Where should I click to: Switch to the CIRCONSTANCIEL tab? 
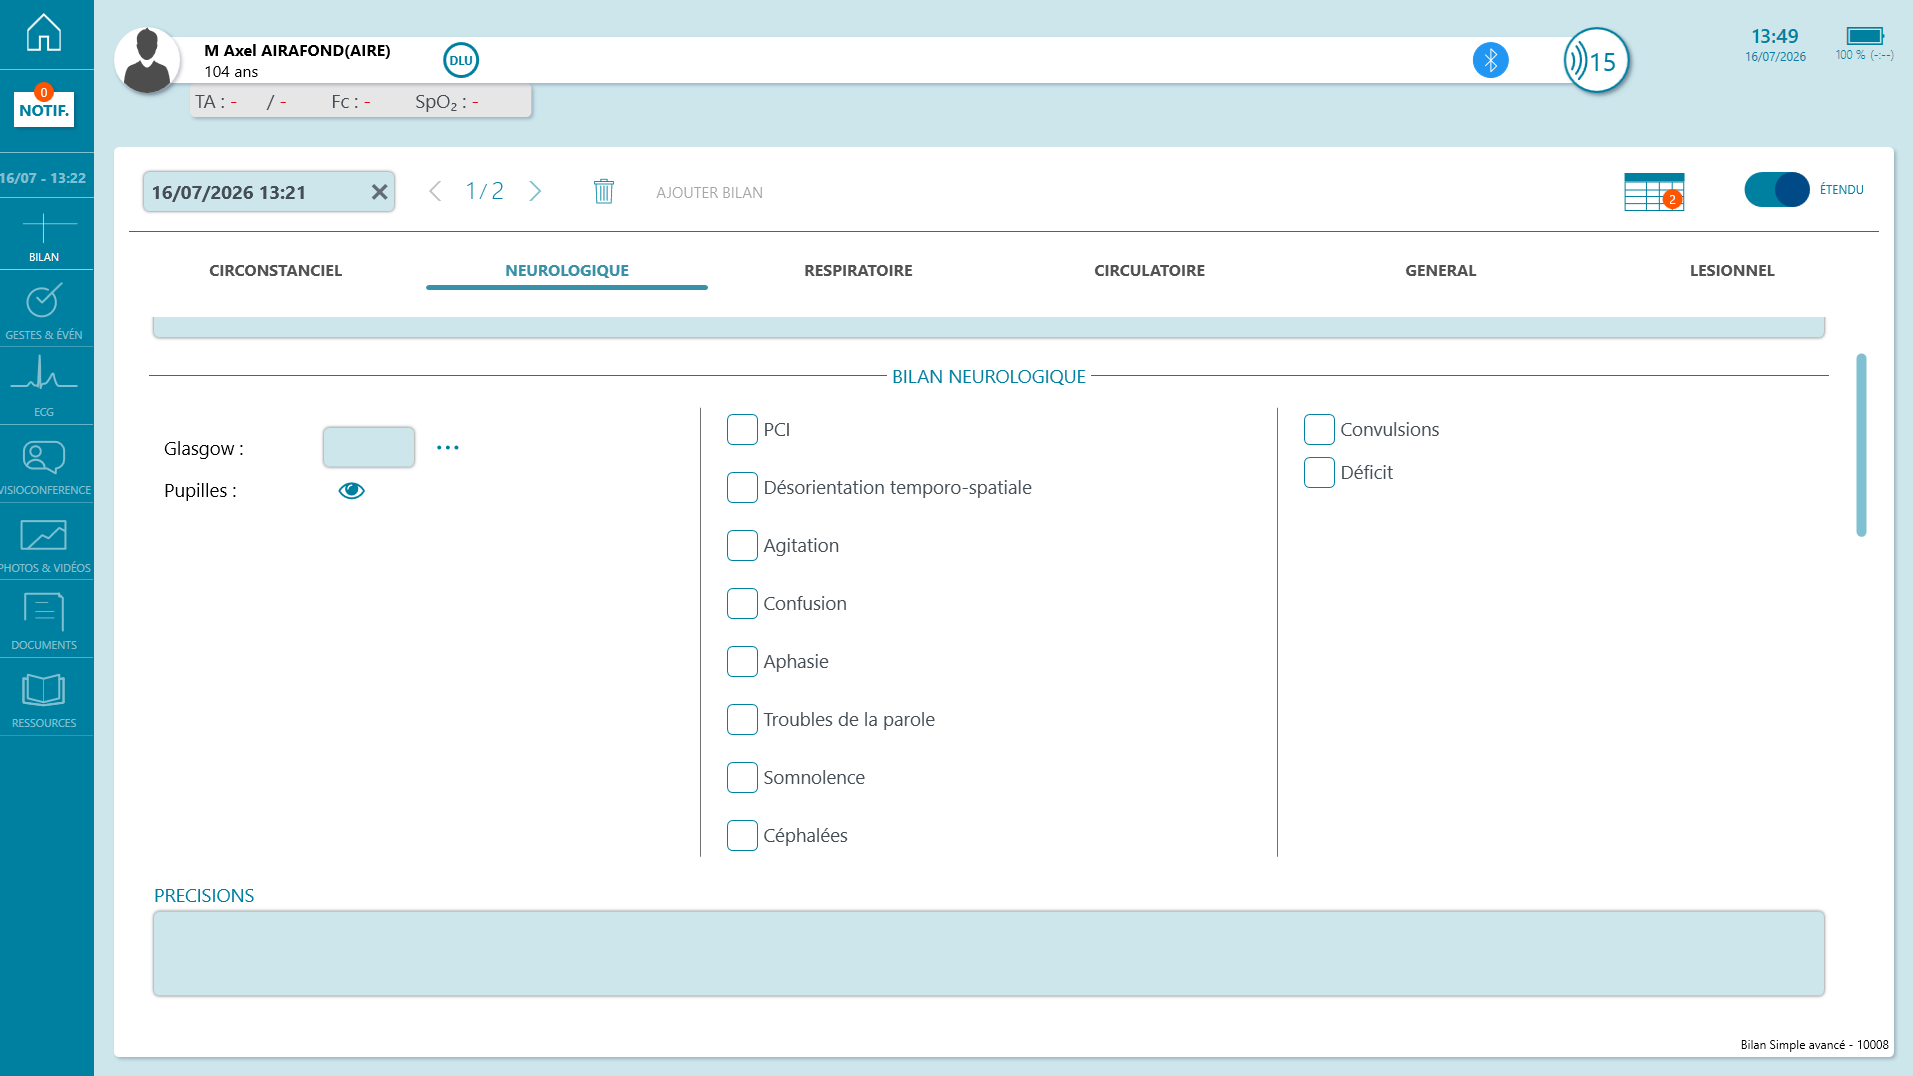275,270
